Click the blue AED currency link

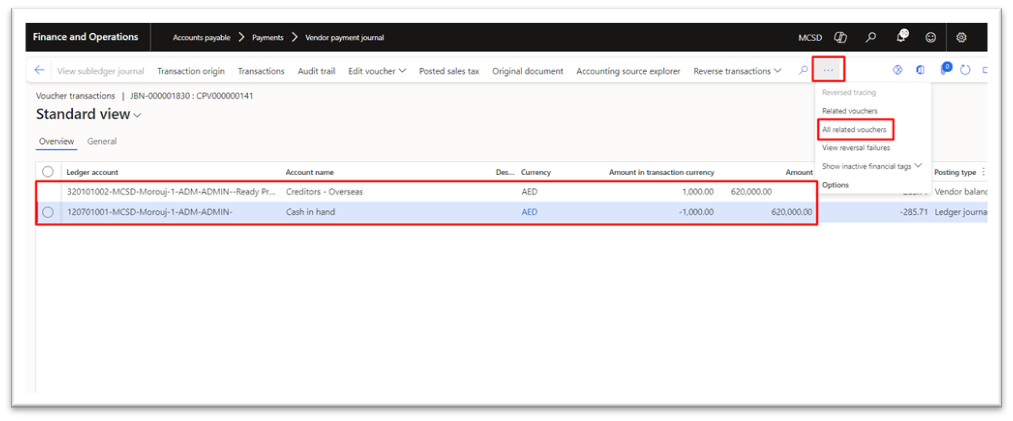tap(530, 212)
